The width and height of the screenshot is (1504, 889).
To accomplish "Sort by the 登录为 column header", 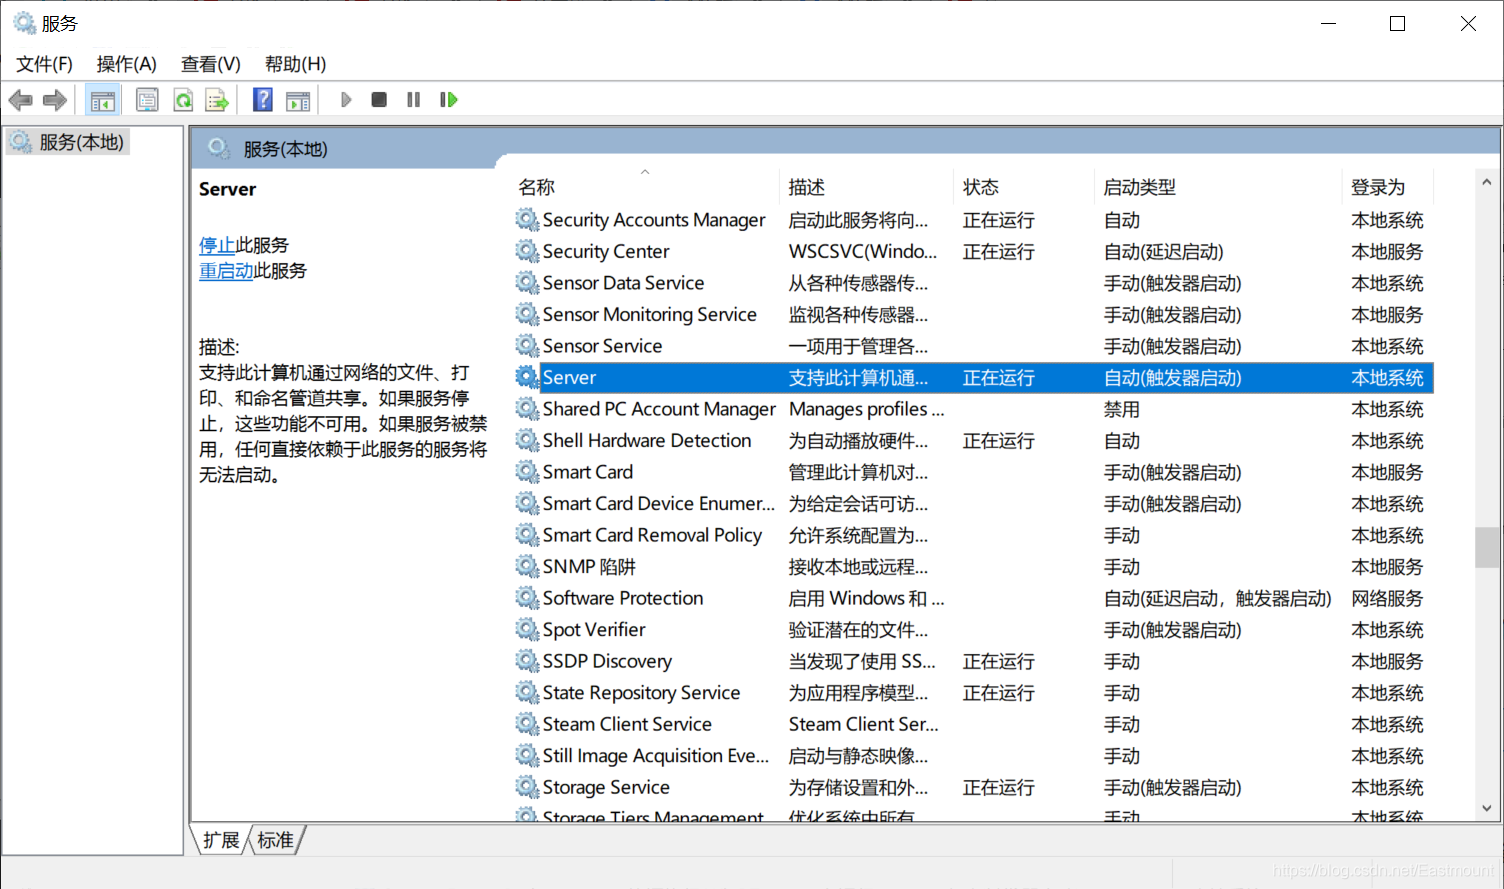I will (x=1388, y=187).
